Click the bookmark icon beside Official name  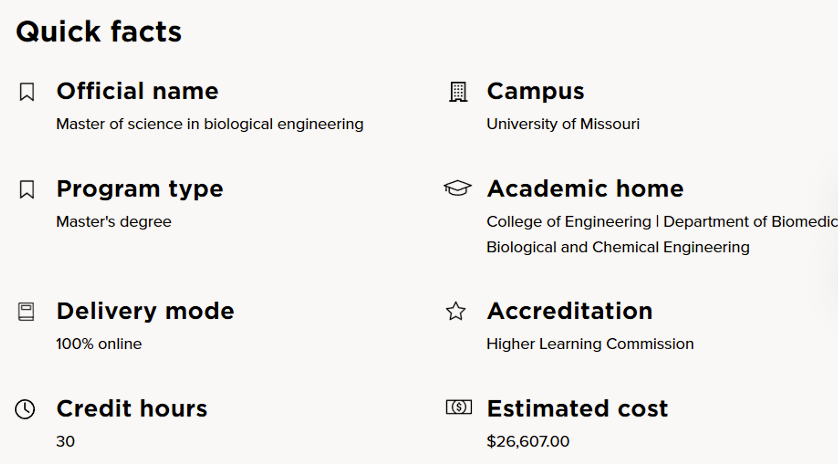[x=27, y=92]
